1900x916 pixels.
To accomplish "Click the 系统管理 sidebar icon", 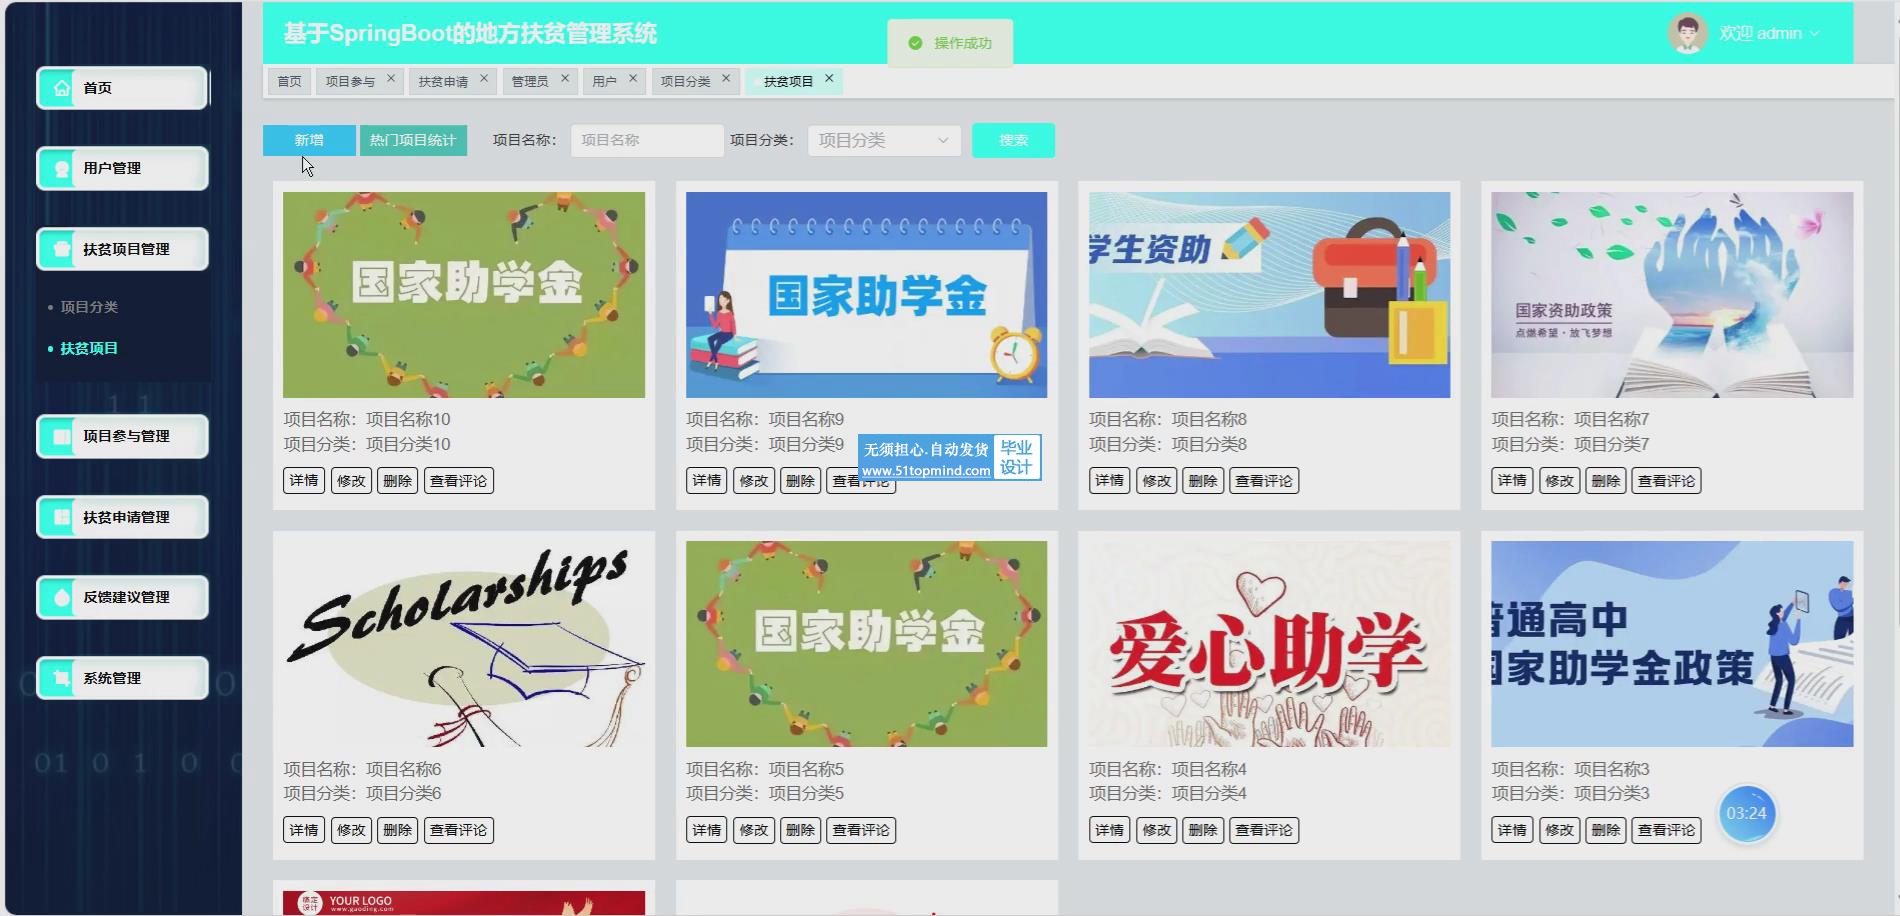I will 62,678.
